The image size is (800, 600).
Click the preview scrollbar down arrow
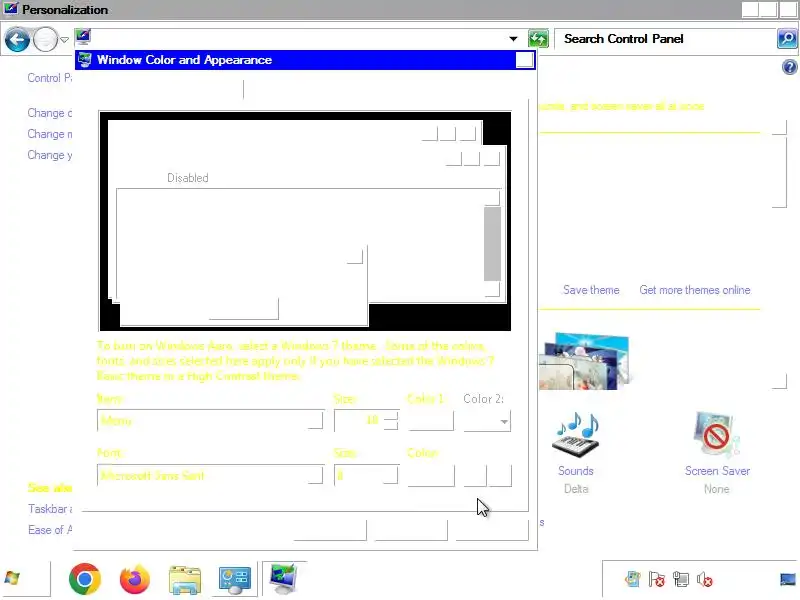click(x=492, y=289)
